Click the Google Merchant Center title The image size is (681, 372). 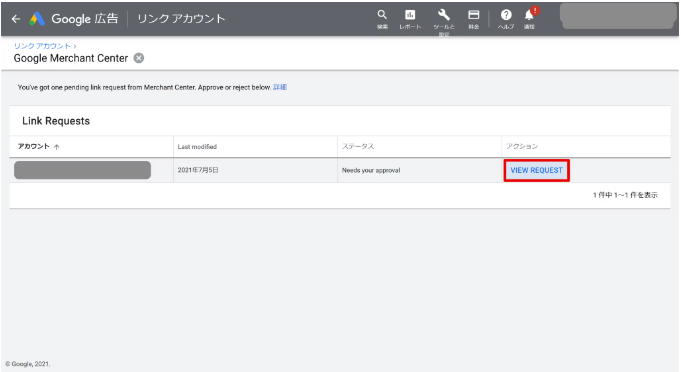point(71,58)
